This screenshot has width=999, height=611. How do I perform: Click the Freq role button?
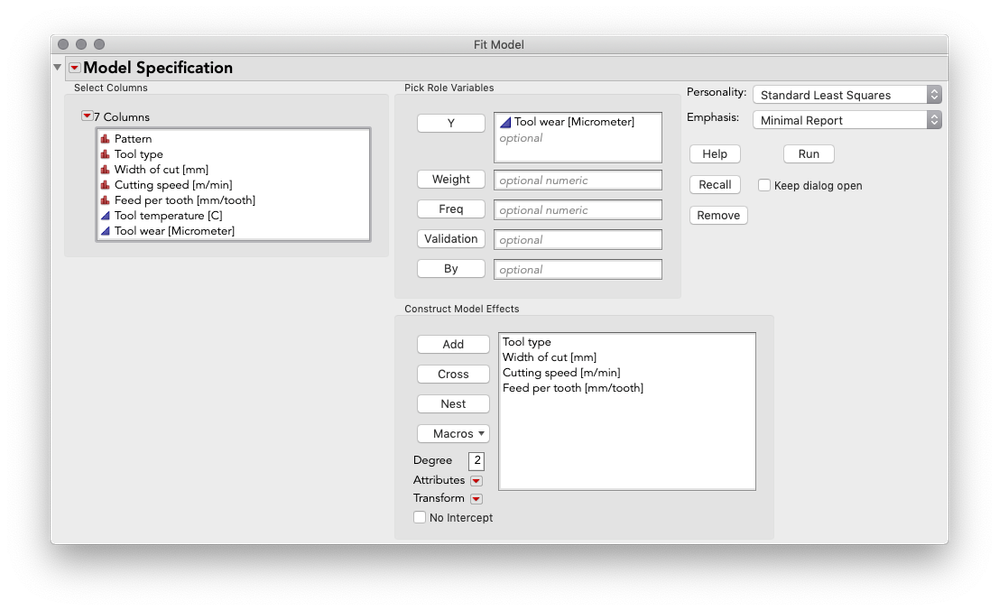451,209
